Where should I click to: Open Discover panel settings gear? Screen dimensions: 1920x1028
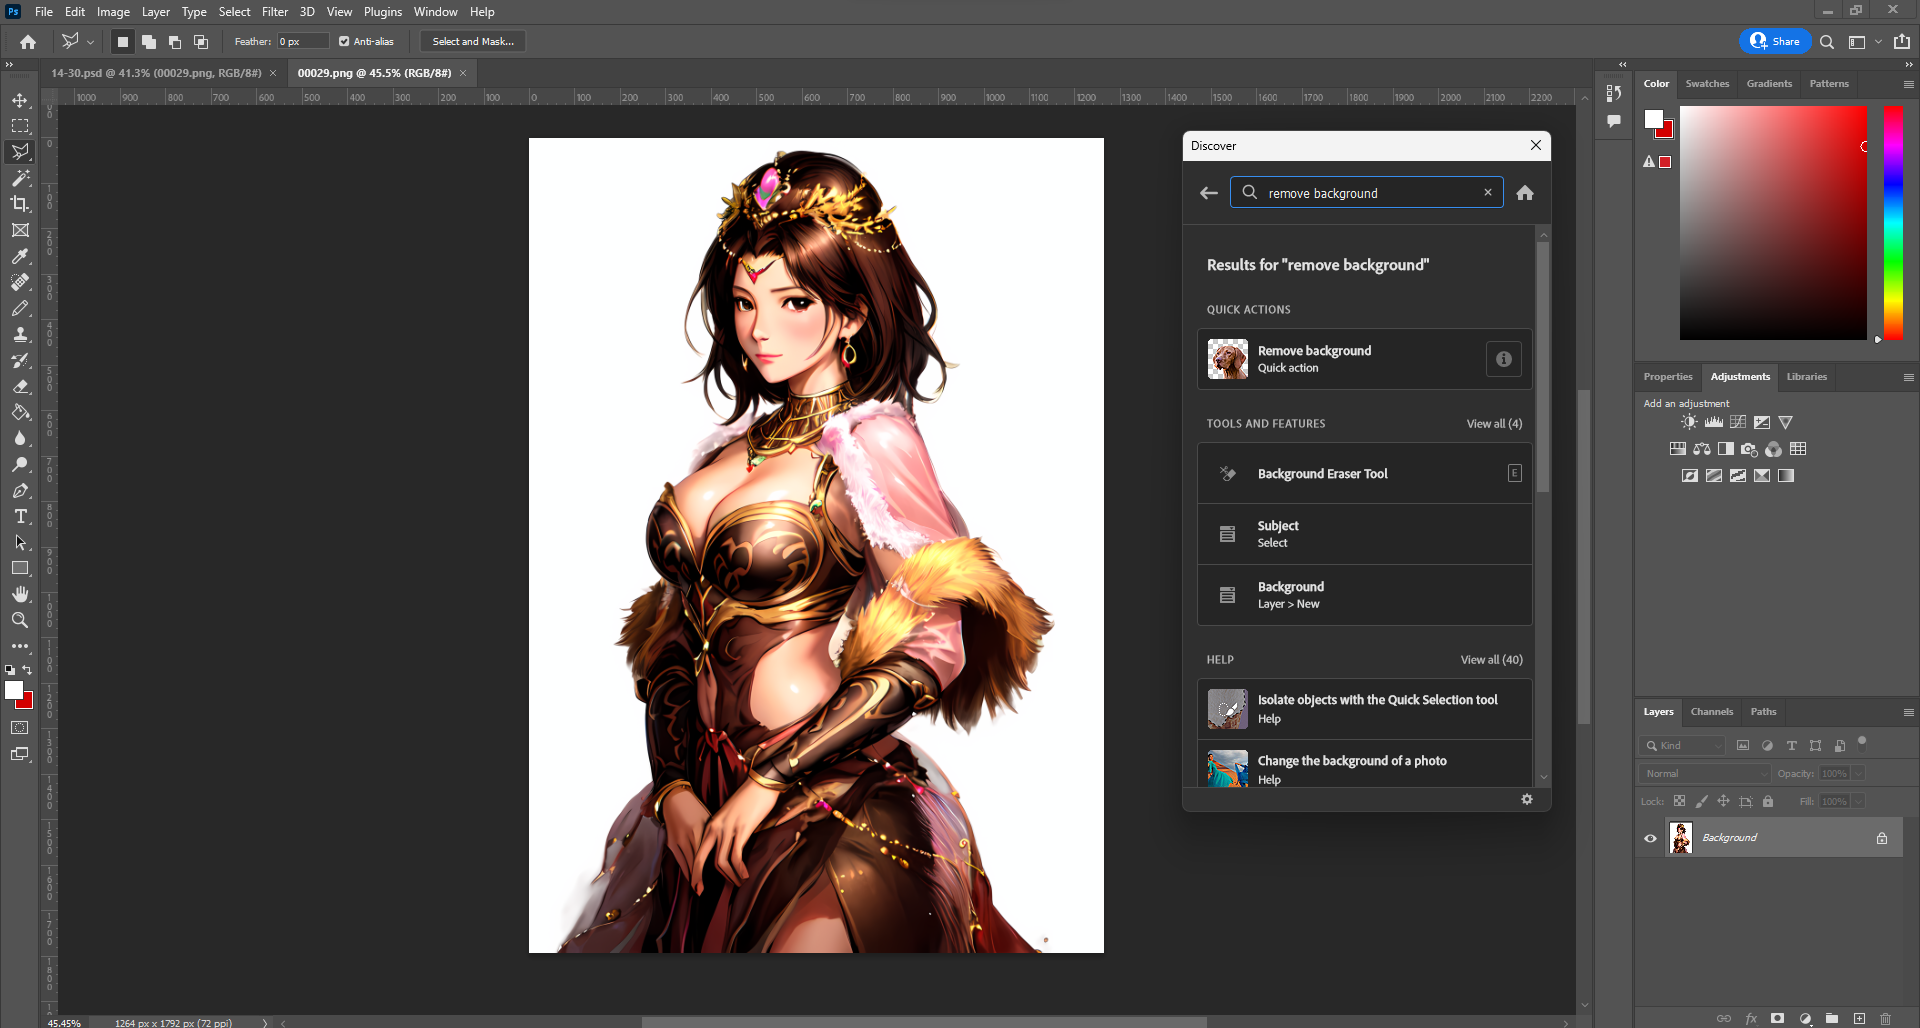1527,799
